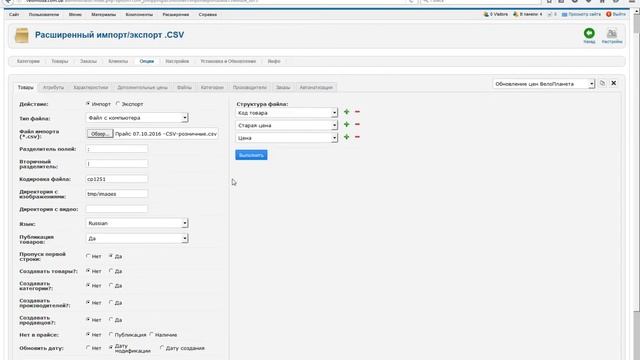Open the Компоненты menu
The width and height of the screenshot is (640, 360).
(139, 14)
